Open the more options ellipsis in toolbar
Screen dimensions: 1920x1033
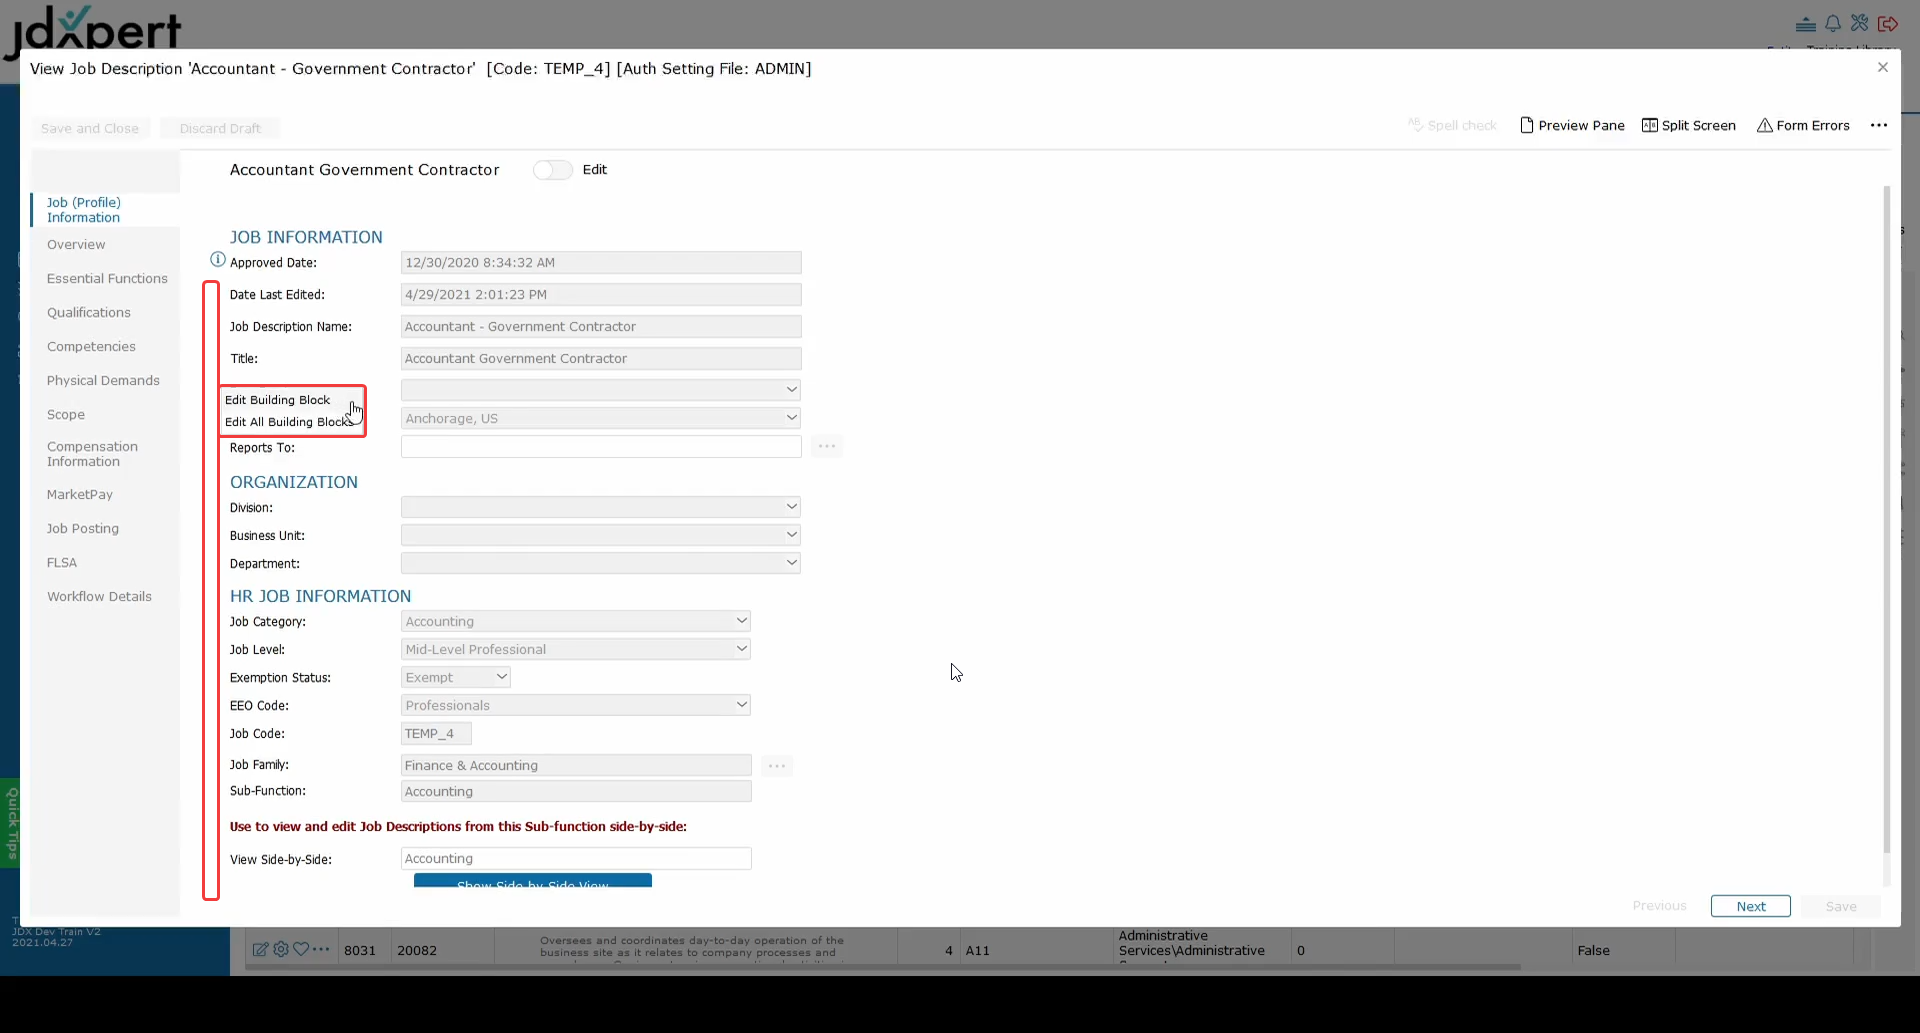[1879, 125]
